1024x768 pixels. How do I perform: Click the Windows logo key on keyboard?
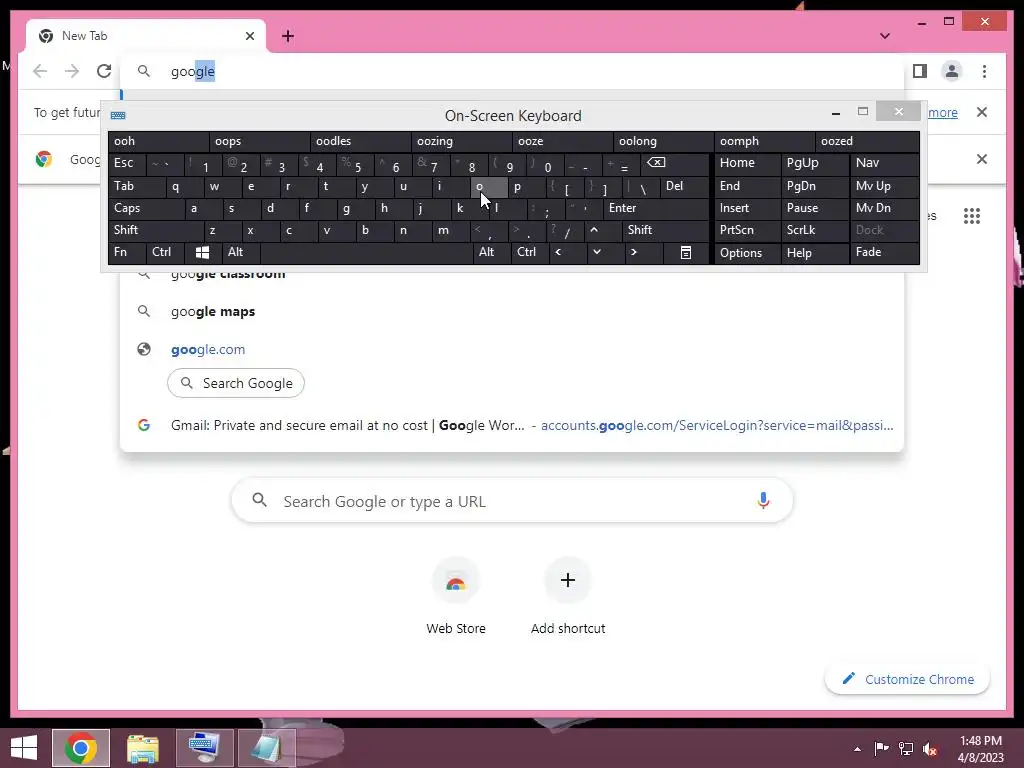[x=202, y=252]
